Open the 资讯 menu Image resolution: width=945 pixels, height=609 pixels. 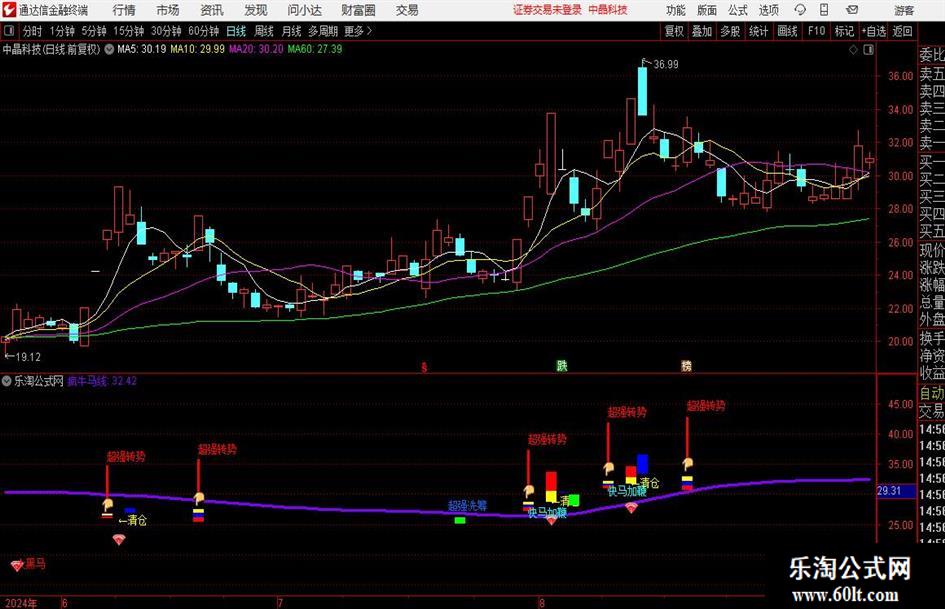pyautogui.click(x=212, y=10)
